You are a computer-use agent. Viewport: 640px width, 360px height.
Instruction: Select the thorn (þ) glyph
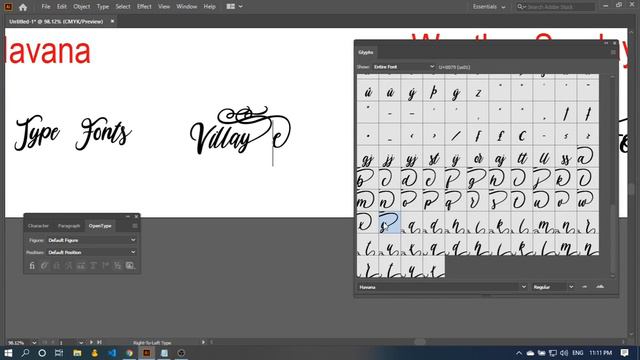point(433,91)
